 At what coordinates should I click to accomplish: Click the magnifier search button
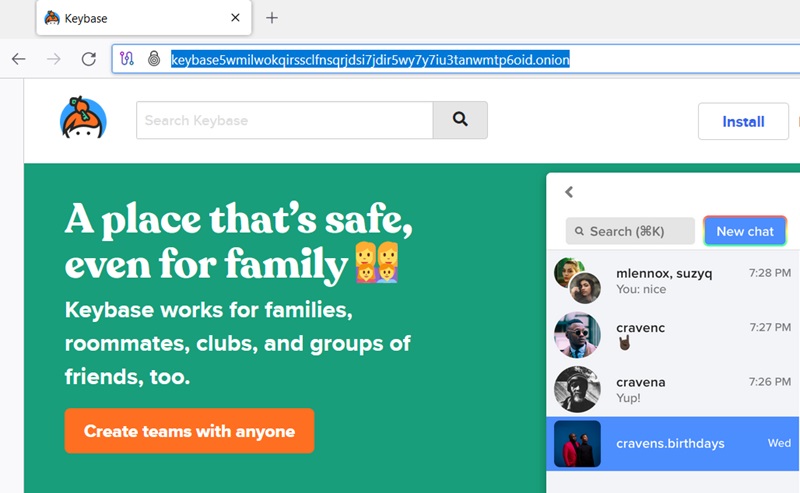[460, 120]
